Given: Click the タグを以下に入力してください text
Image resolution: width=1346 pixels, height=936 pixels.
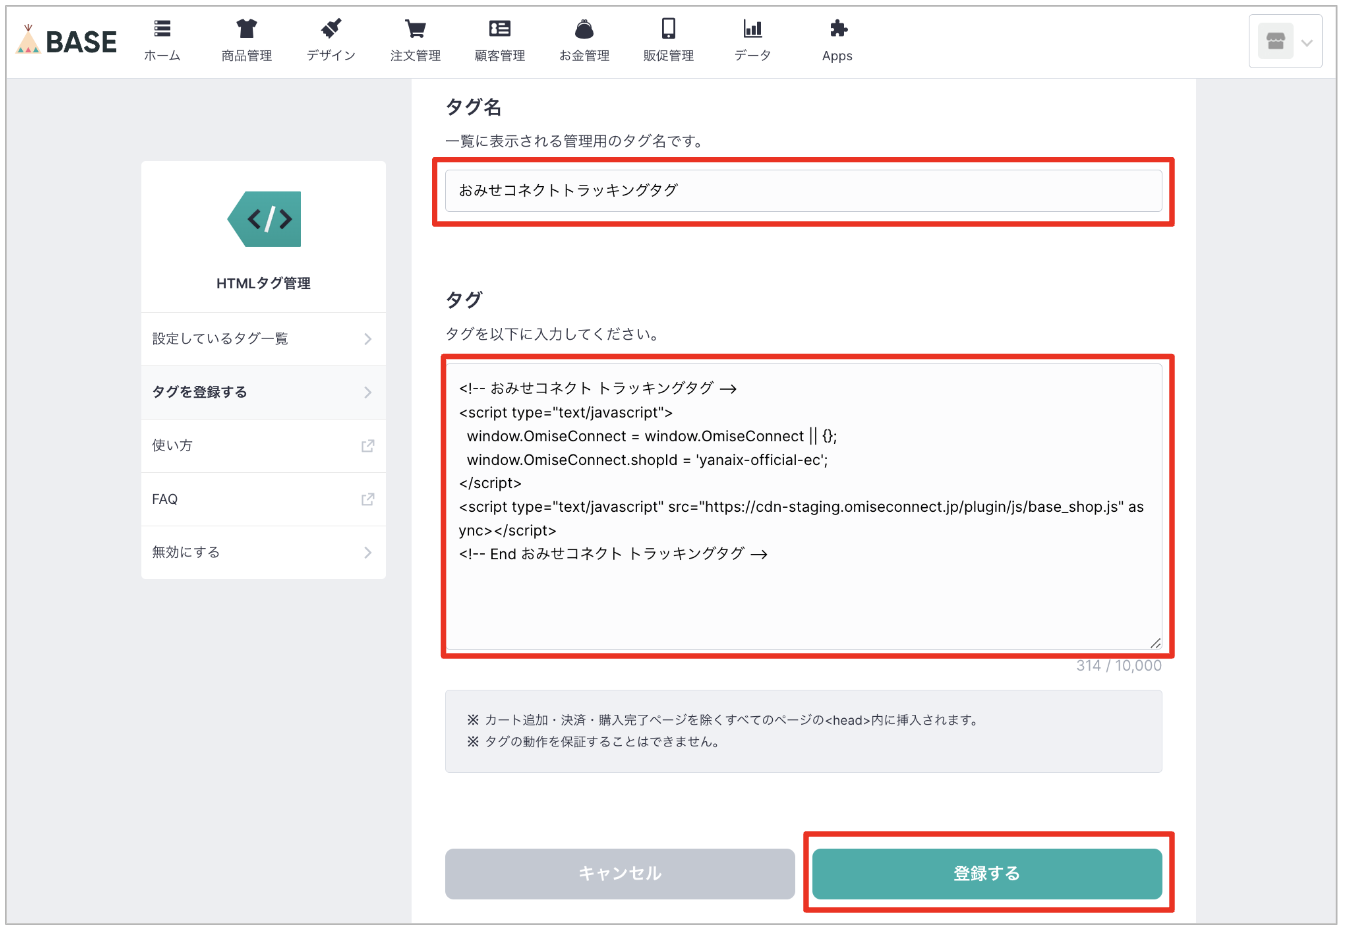Looking at the screenshot, I should 553,334.
